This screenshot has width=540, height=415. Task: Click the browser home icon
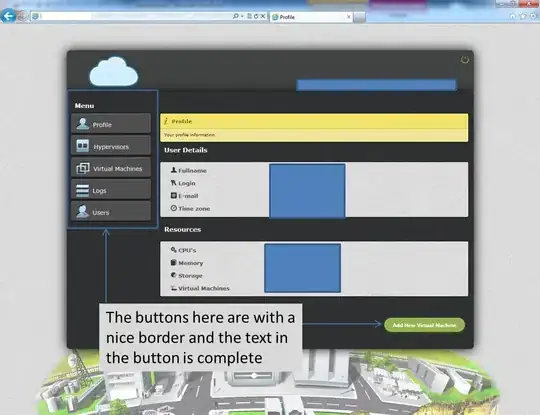point(512,16)
